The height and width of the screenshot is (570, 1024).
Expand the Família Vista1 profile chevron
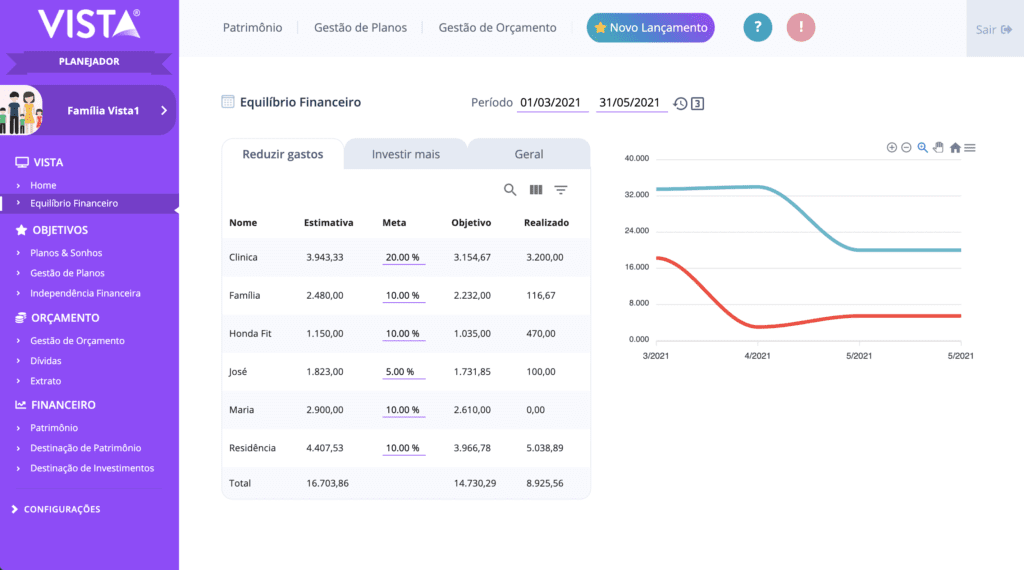point(164,111)
